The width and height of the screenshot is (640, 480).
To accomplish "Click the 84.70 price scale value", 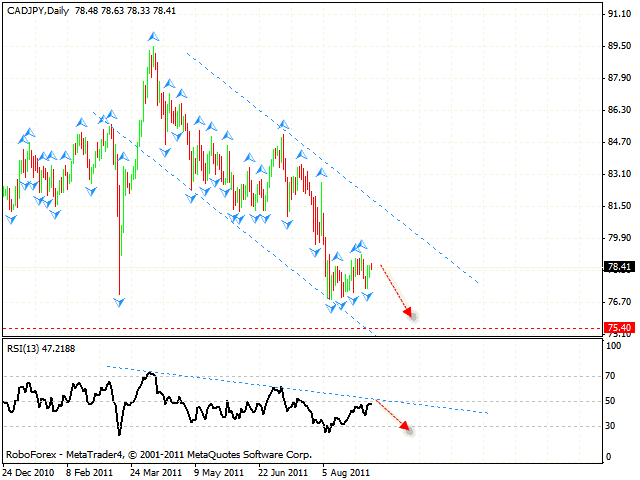I will point(619,142).
